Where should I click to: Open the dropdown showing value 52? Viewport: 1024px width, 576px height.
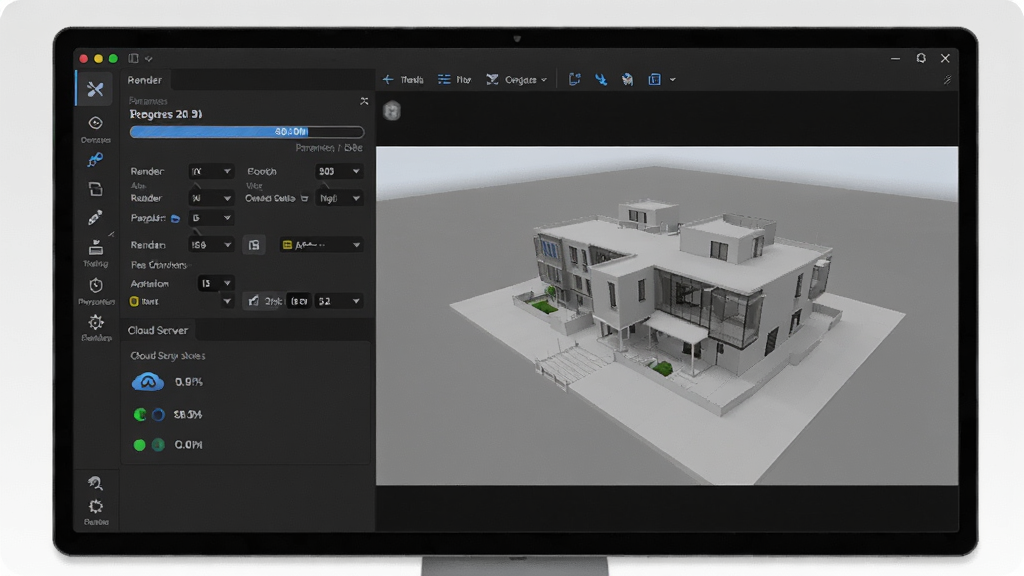[339, 301]
